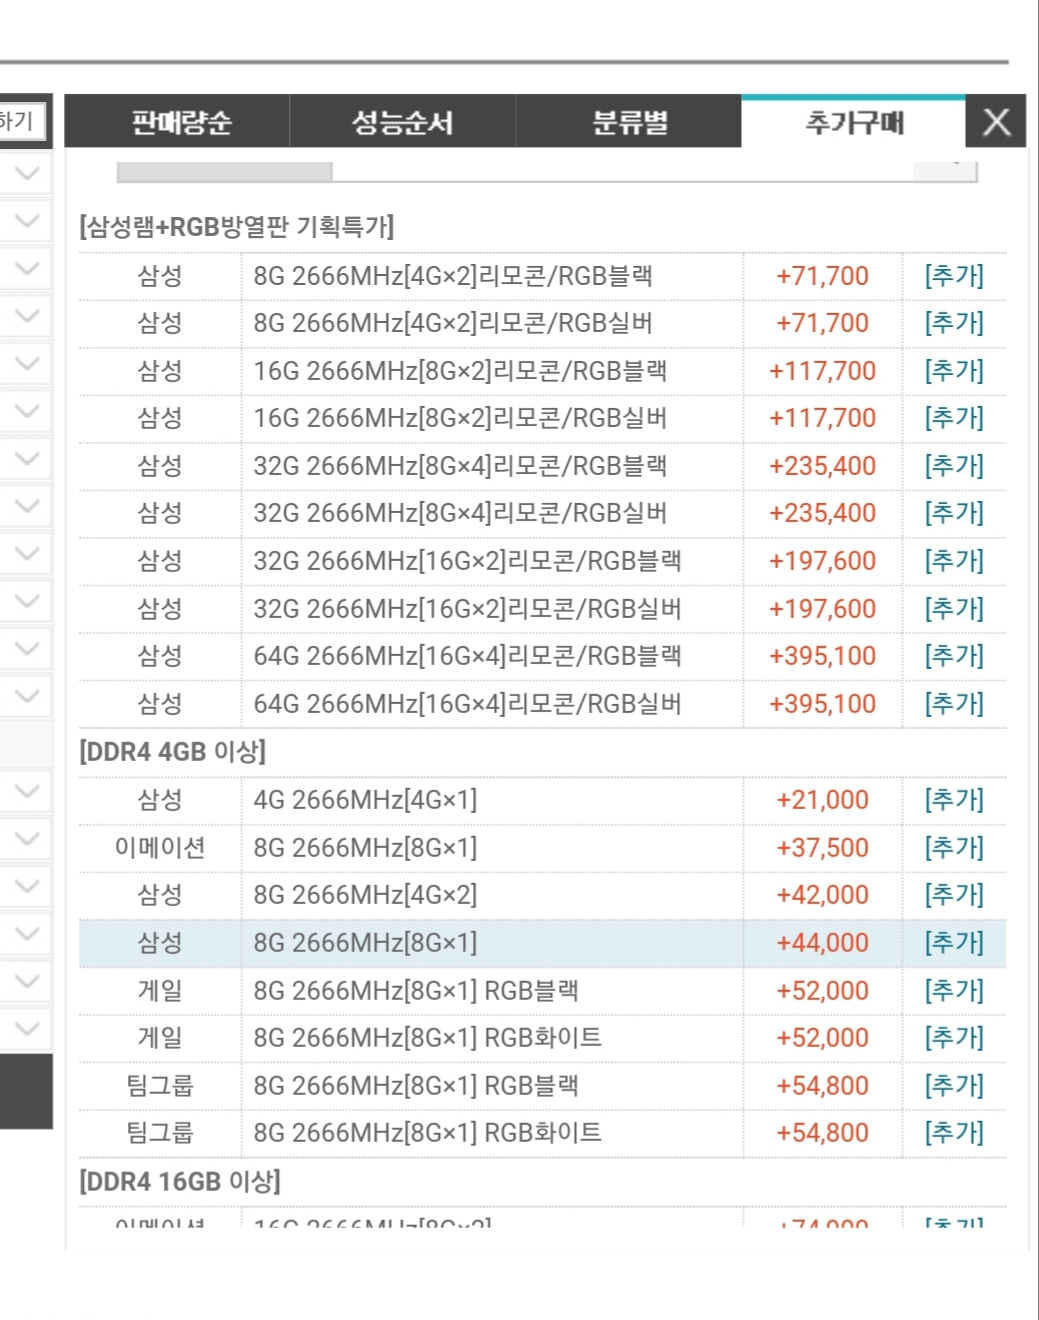Select the [DDR4 16GB 이상] section header
The height and width of the screenshot is (1320, 1039).
pyautogui.click(x=180, y=1182)
